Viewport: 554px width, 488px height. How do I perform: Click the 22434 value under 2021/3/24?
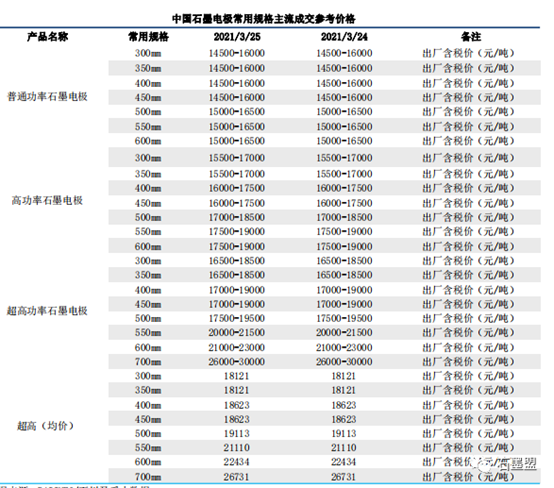click(x=344, y=462)
